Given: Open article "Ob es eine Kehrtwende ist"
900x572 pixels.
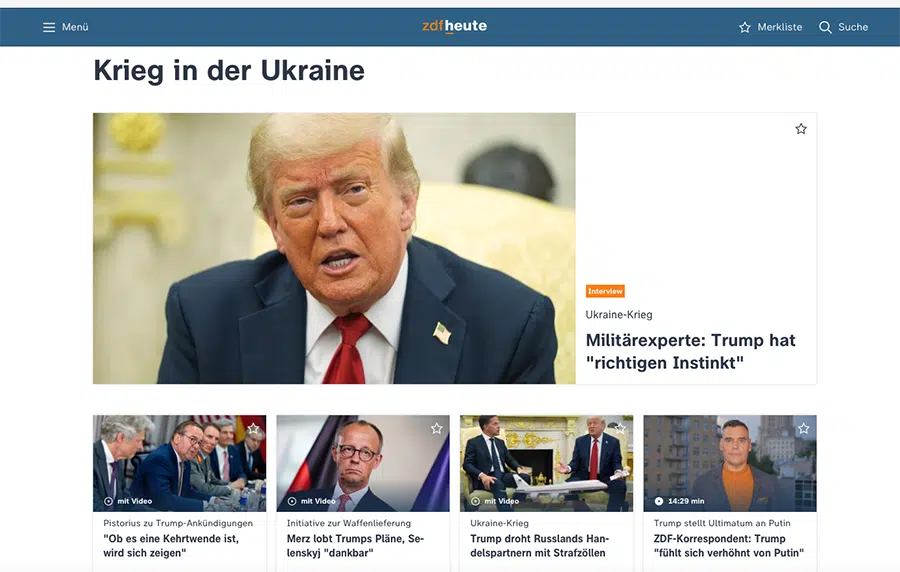Looking at the screenshot, I should 171,546.
